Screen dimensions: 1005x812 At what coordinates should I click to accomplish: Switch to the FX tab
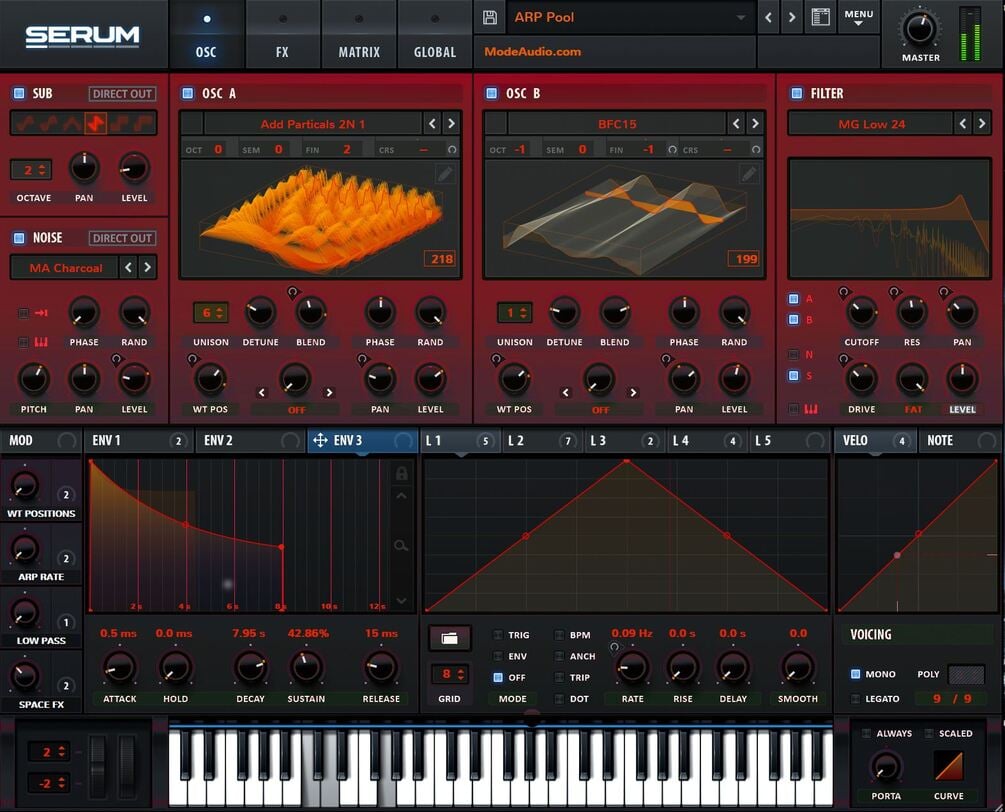(x=282, y=34)
